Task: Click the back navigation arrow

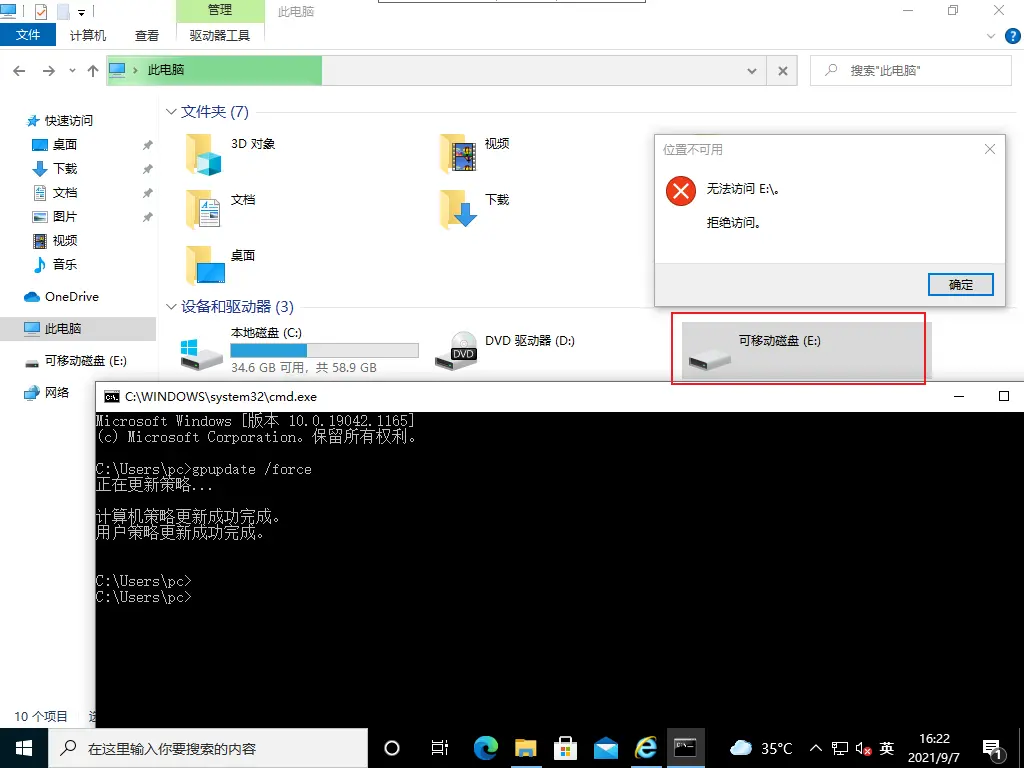Action: 19,71
